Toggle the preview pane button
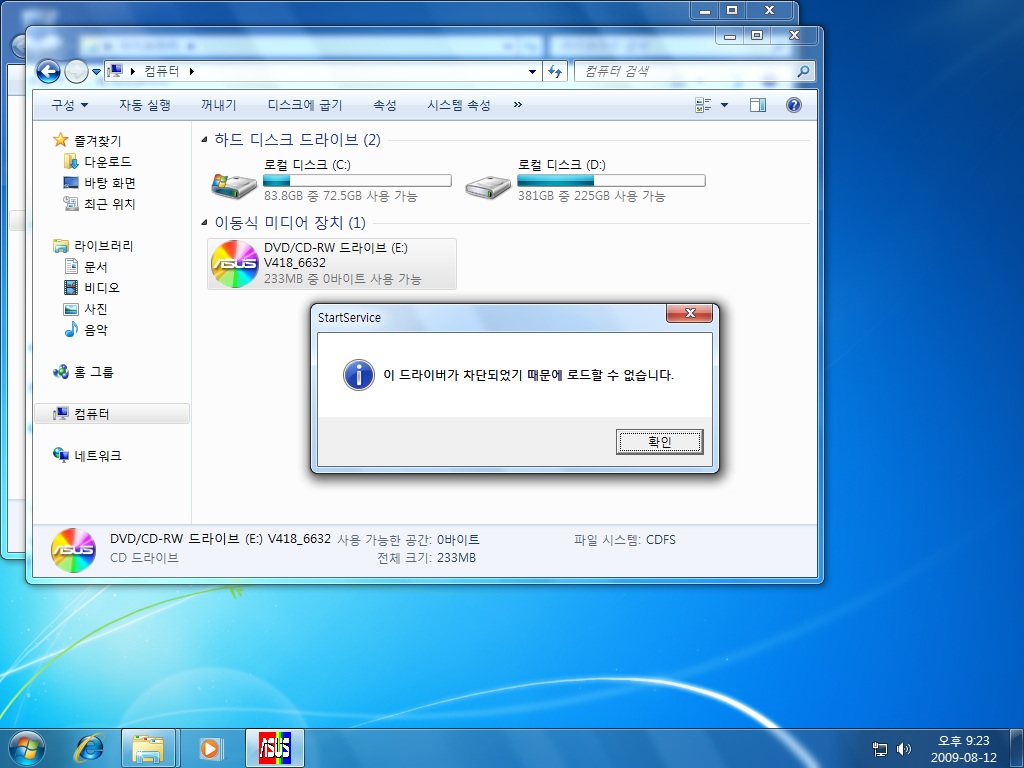 (x=758, y=105)
